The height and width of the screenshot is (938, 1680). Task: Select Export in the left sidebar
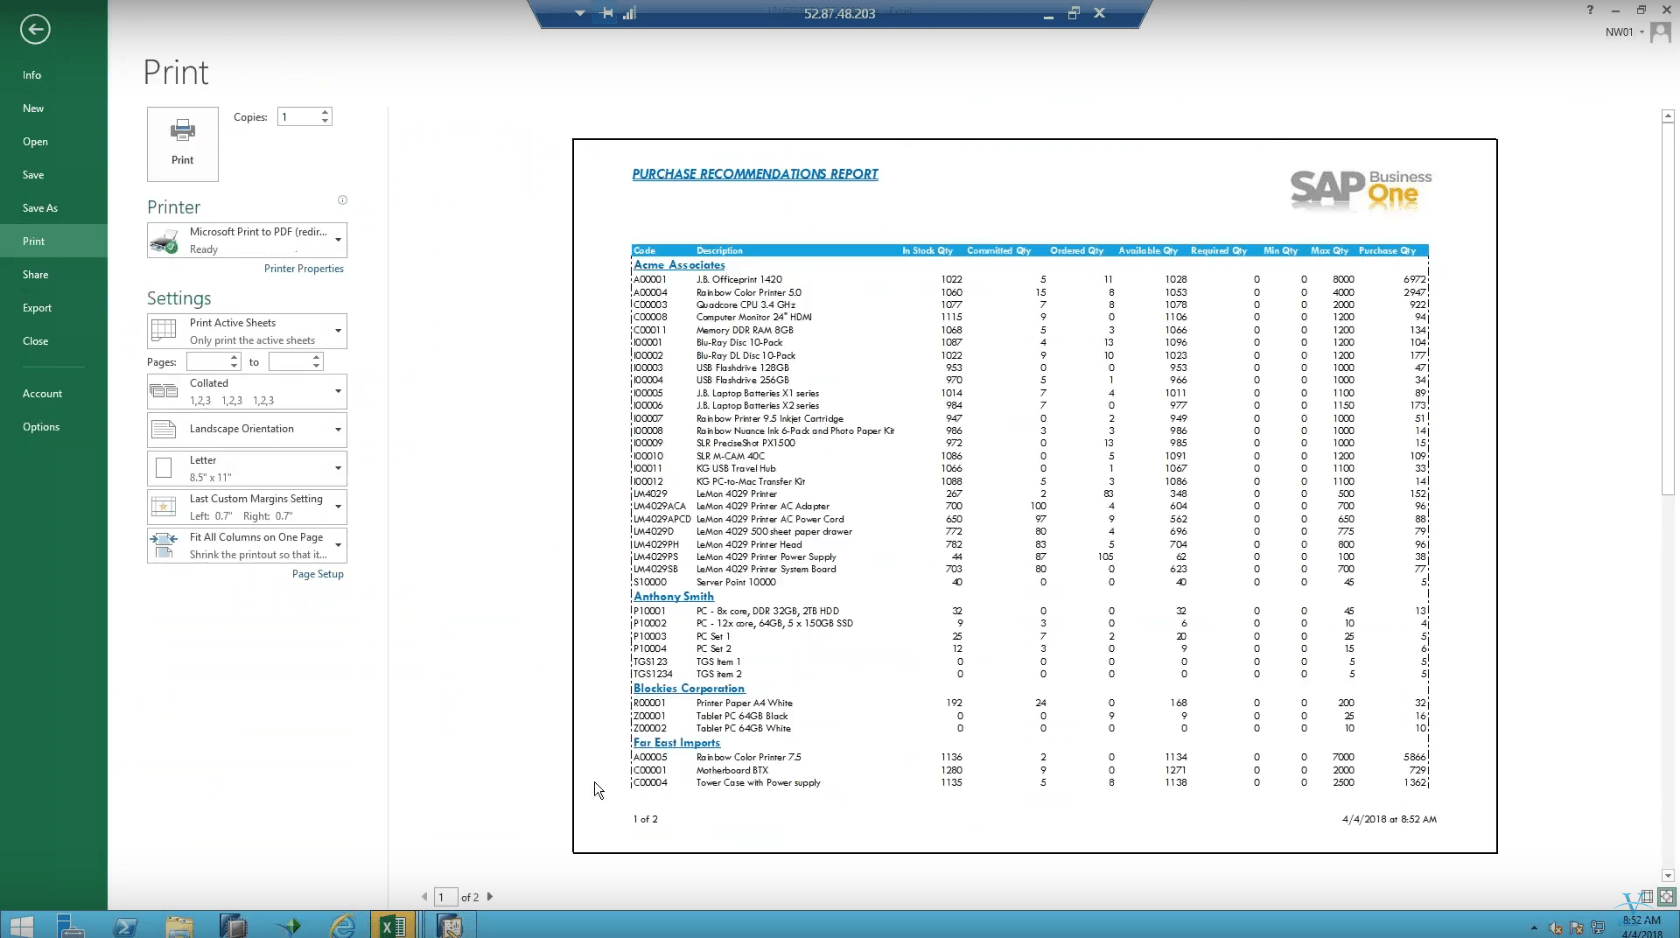tap(37, 308)
